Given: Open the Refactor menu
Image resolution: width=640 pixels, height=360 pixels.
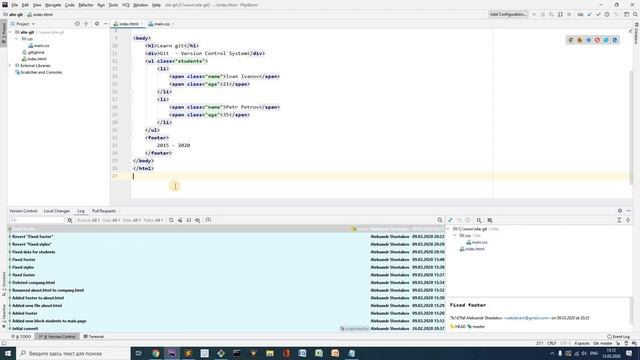Looking at the screenshot, I should point(86,5).
